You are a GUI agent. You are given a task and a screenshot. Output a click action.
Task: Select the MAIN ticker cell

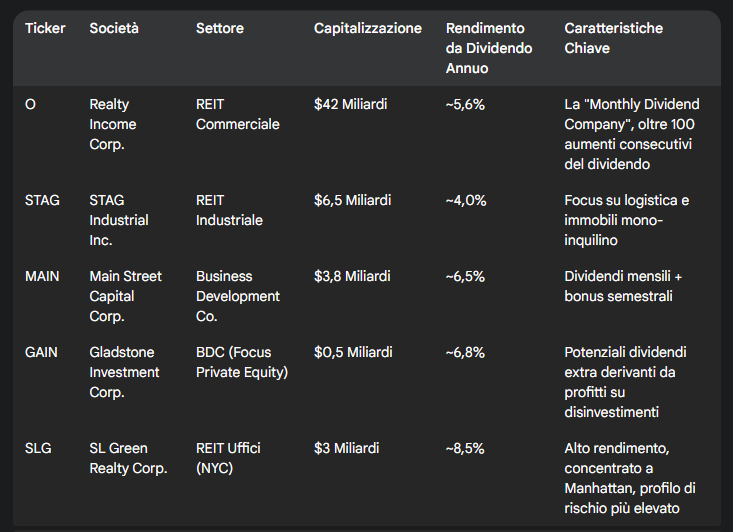[43, 276]
